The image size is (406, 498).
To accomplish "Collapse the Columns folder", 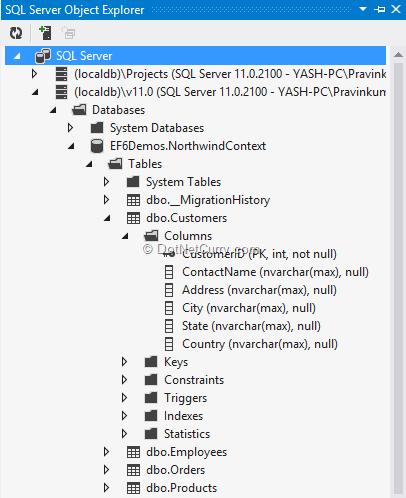I will point(125,236).
